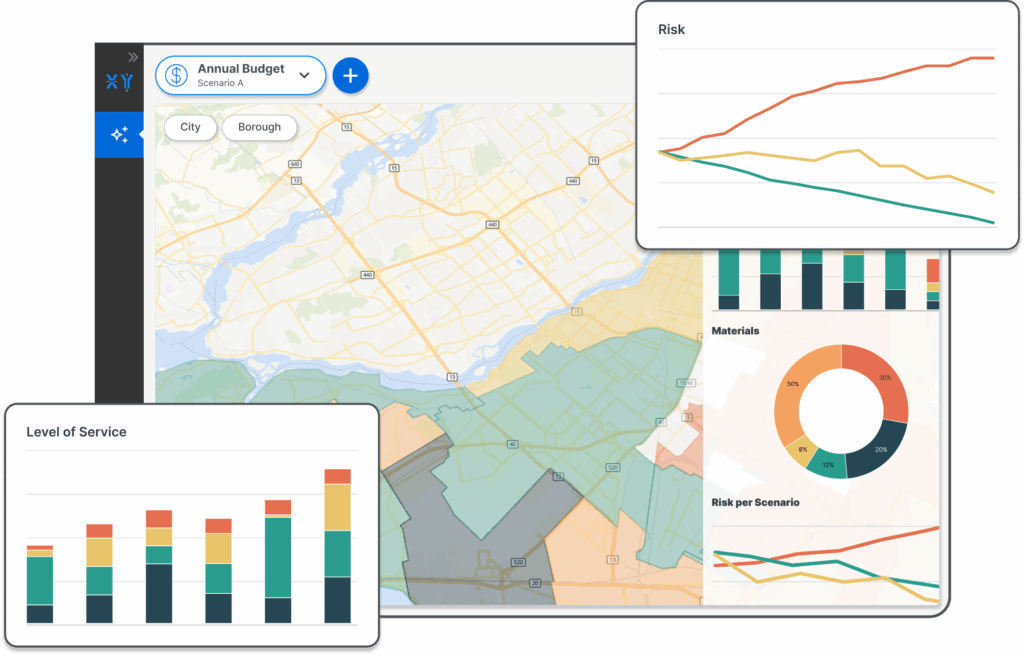Select the route 20 highway marker
The width and height of the screenshot is (1024, 655).
[535, 583]
